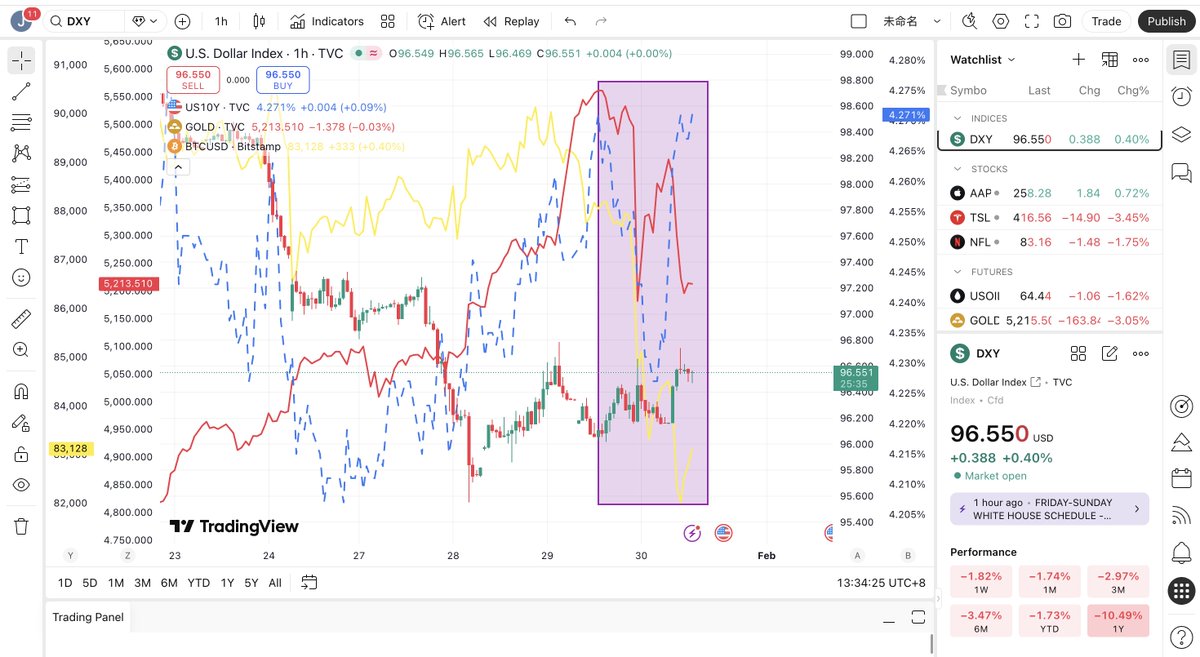The width and height of the screenshot is (1200, 657).
Task: Open chart settings hexagon icon
Action: pyautogui.click(x=1000, y=21)
